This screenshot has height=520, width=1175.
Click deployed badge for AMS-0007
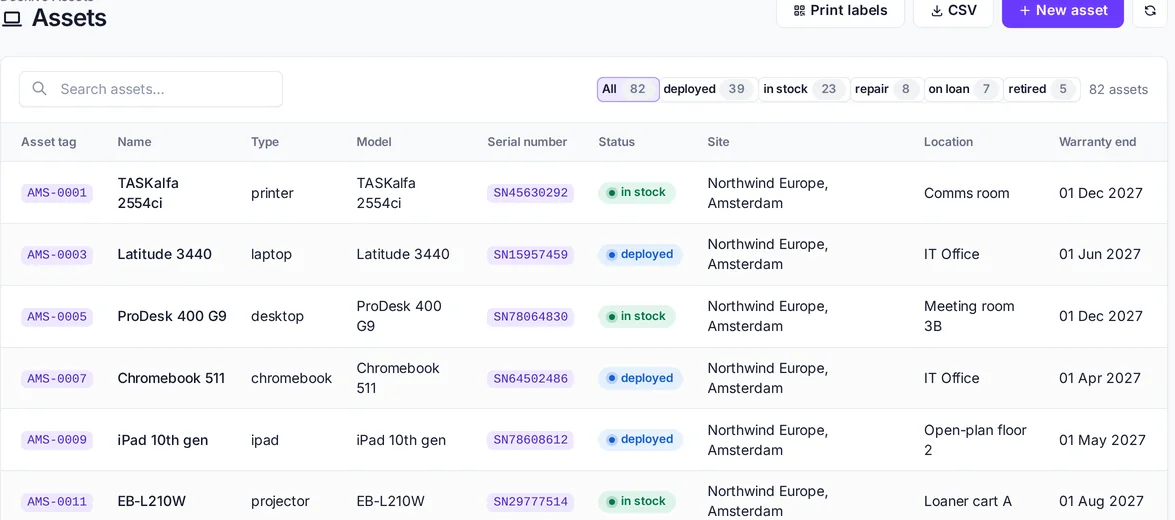click(641, 378)
